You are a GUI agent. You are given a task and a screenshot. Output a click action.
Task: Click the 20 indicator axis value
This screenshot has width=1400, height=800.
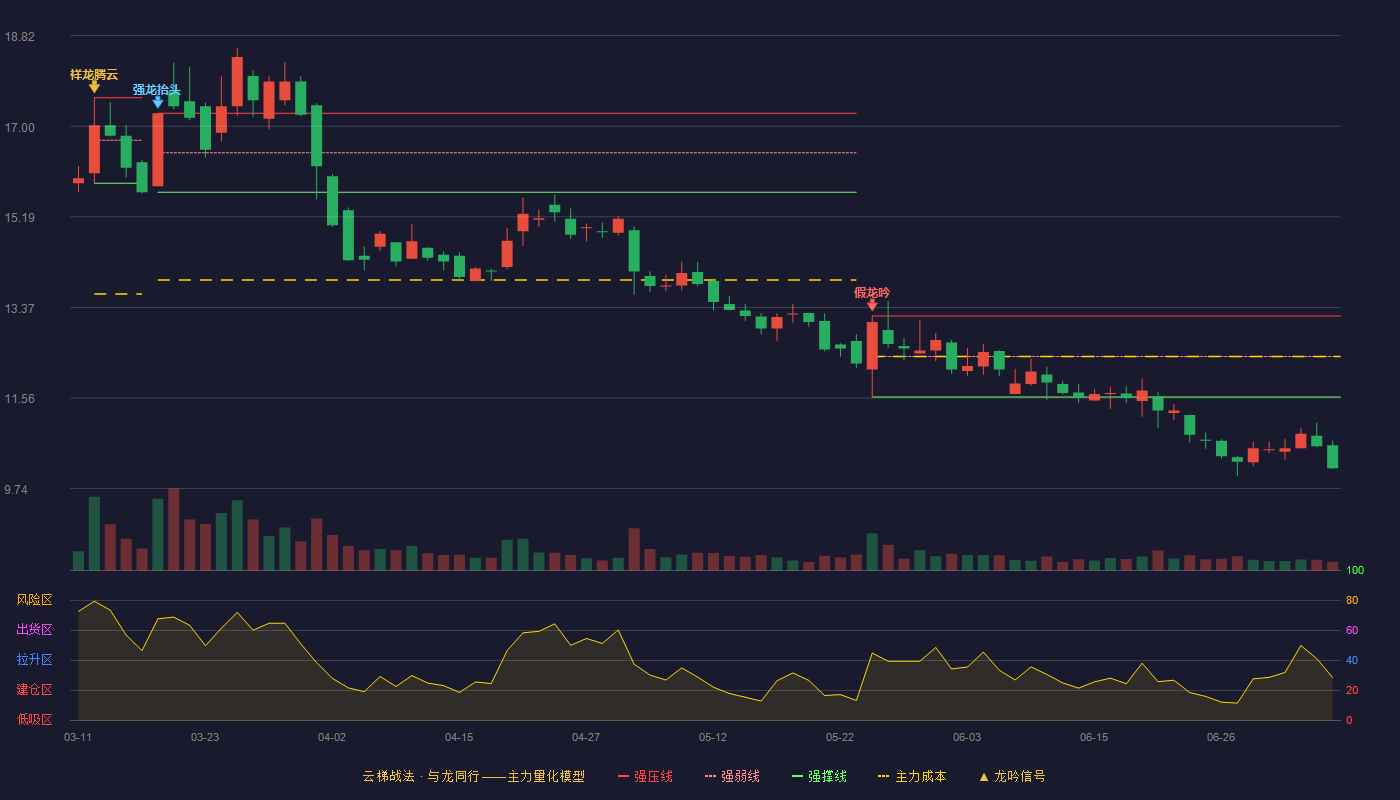point(1352,690)
